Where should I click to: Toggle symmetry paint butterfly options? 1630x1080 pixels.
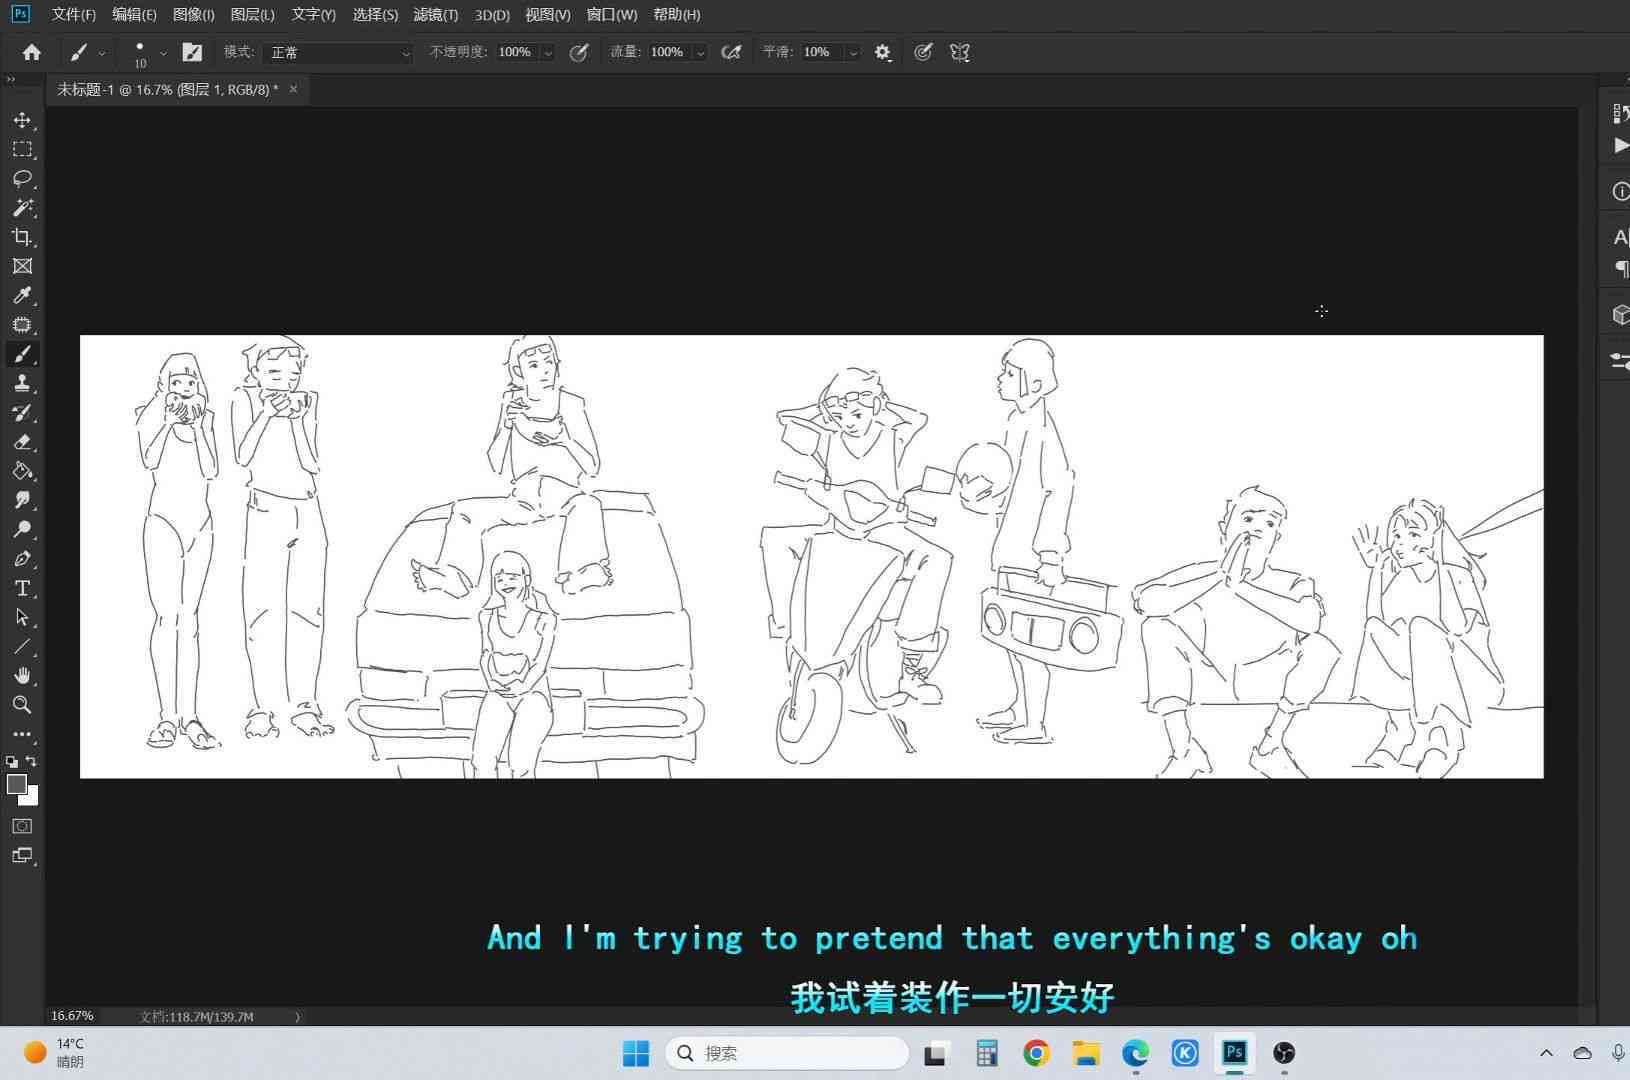pyautogui.click(x=960, y=52)
